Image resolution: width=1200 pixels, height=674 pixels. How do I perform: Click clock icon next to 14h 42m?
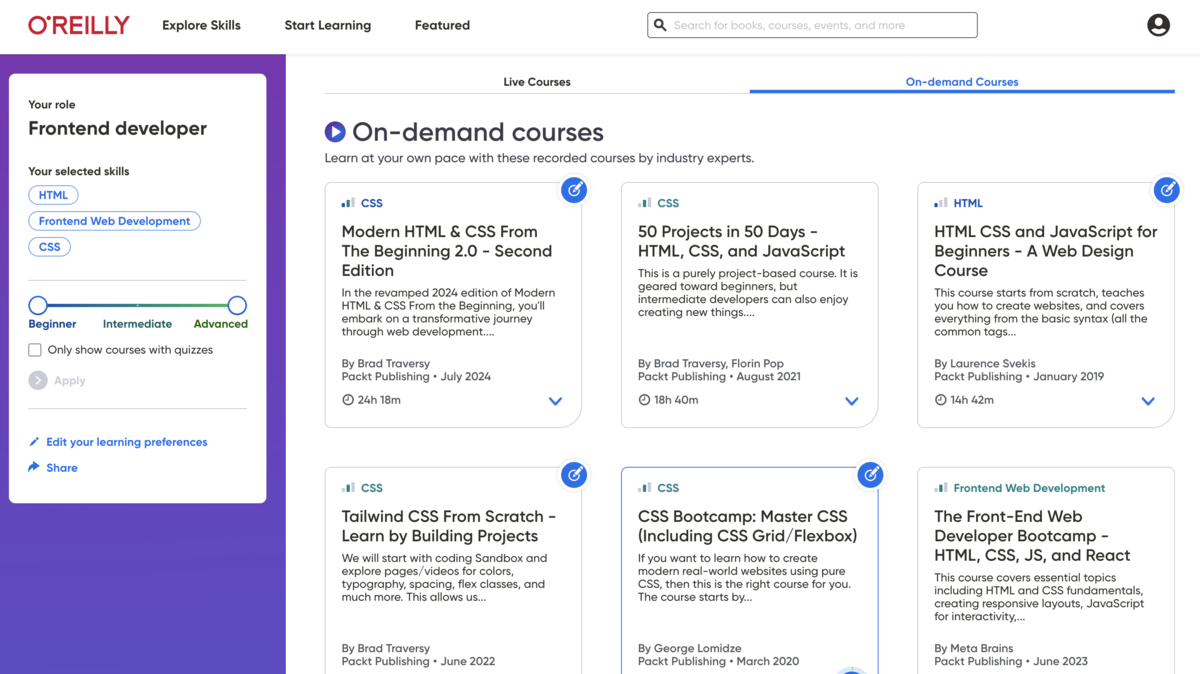(x=940, y=400)
